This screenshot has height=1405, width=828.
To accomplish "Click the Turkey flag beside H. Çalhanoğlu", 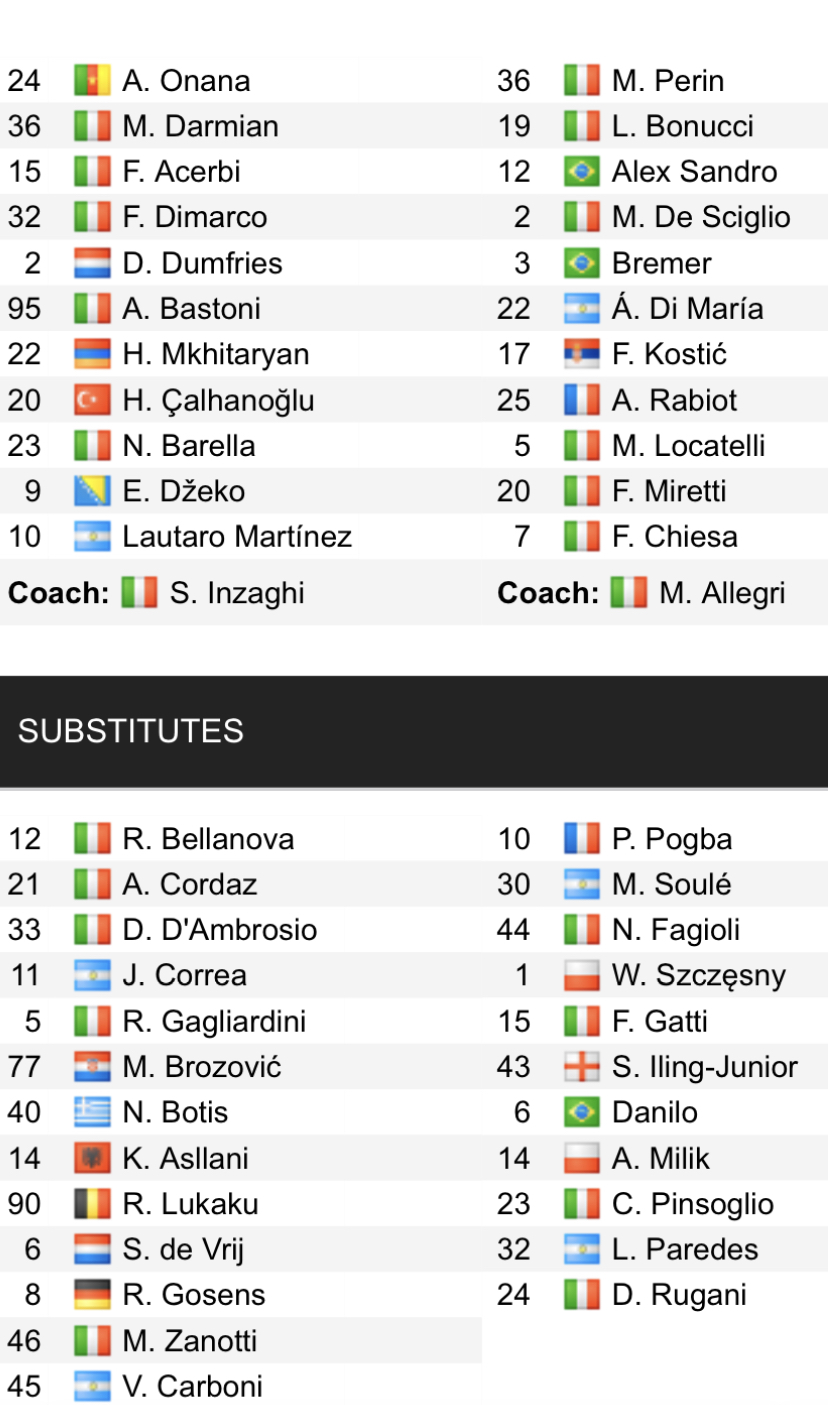I will click(92, 401).
